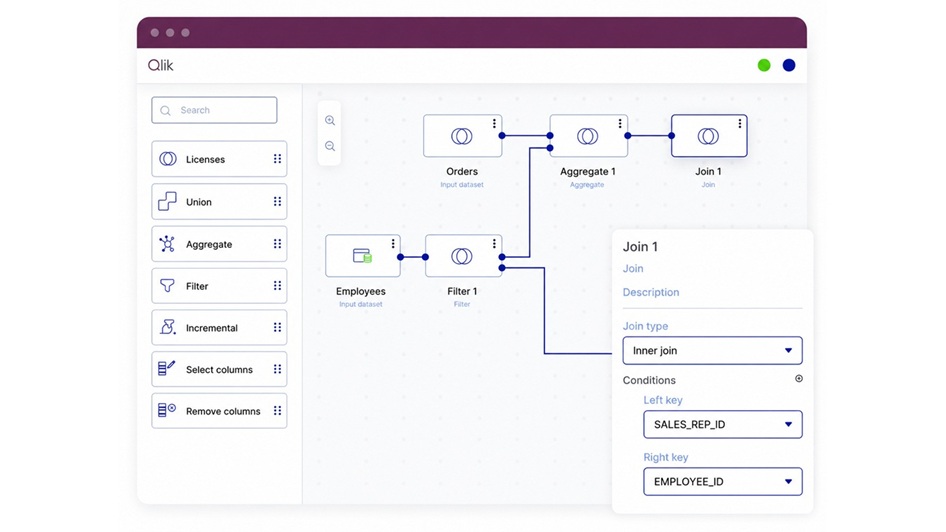This screenshot has height=532, width=946.
Task: Click the drag handle on Filter
Action: tap(278, 285)
